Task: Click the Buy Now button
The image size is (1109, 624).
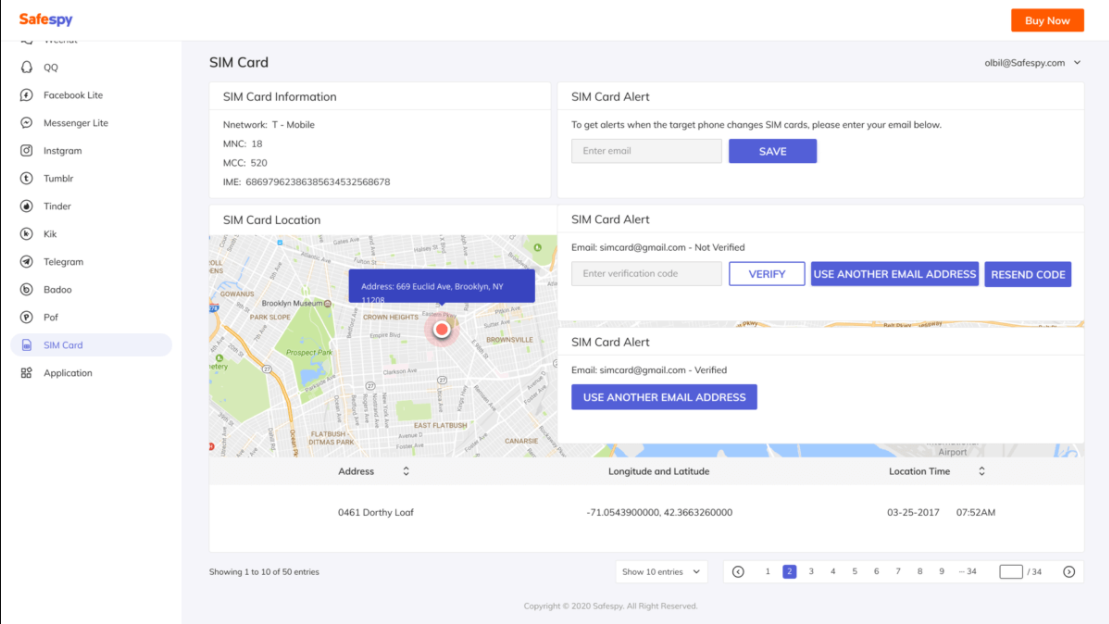Action: coord(1047,21)
